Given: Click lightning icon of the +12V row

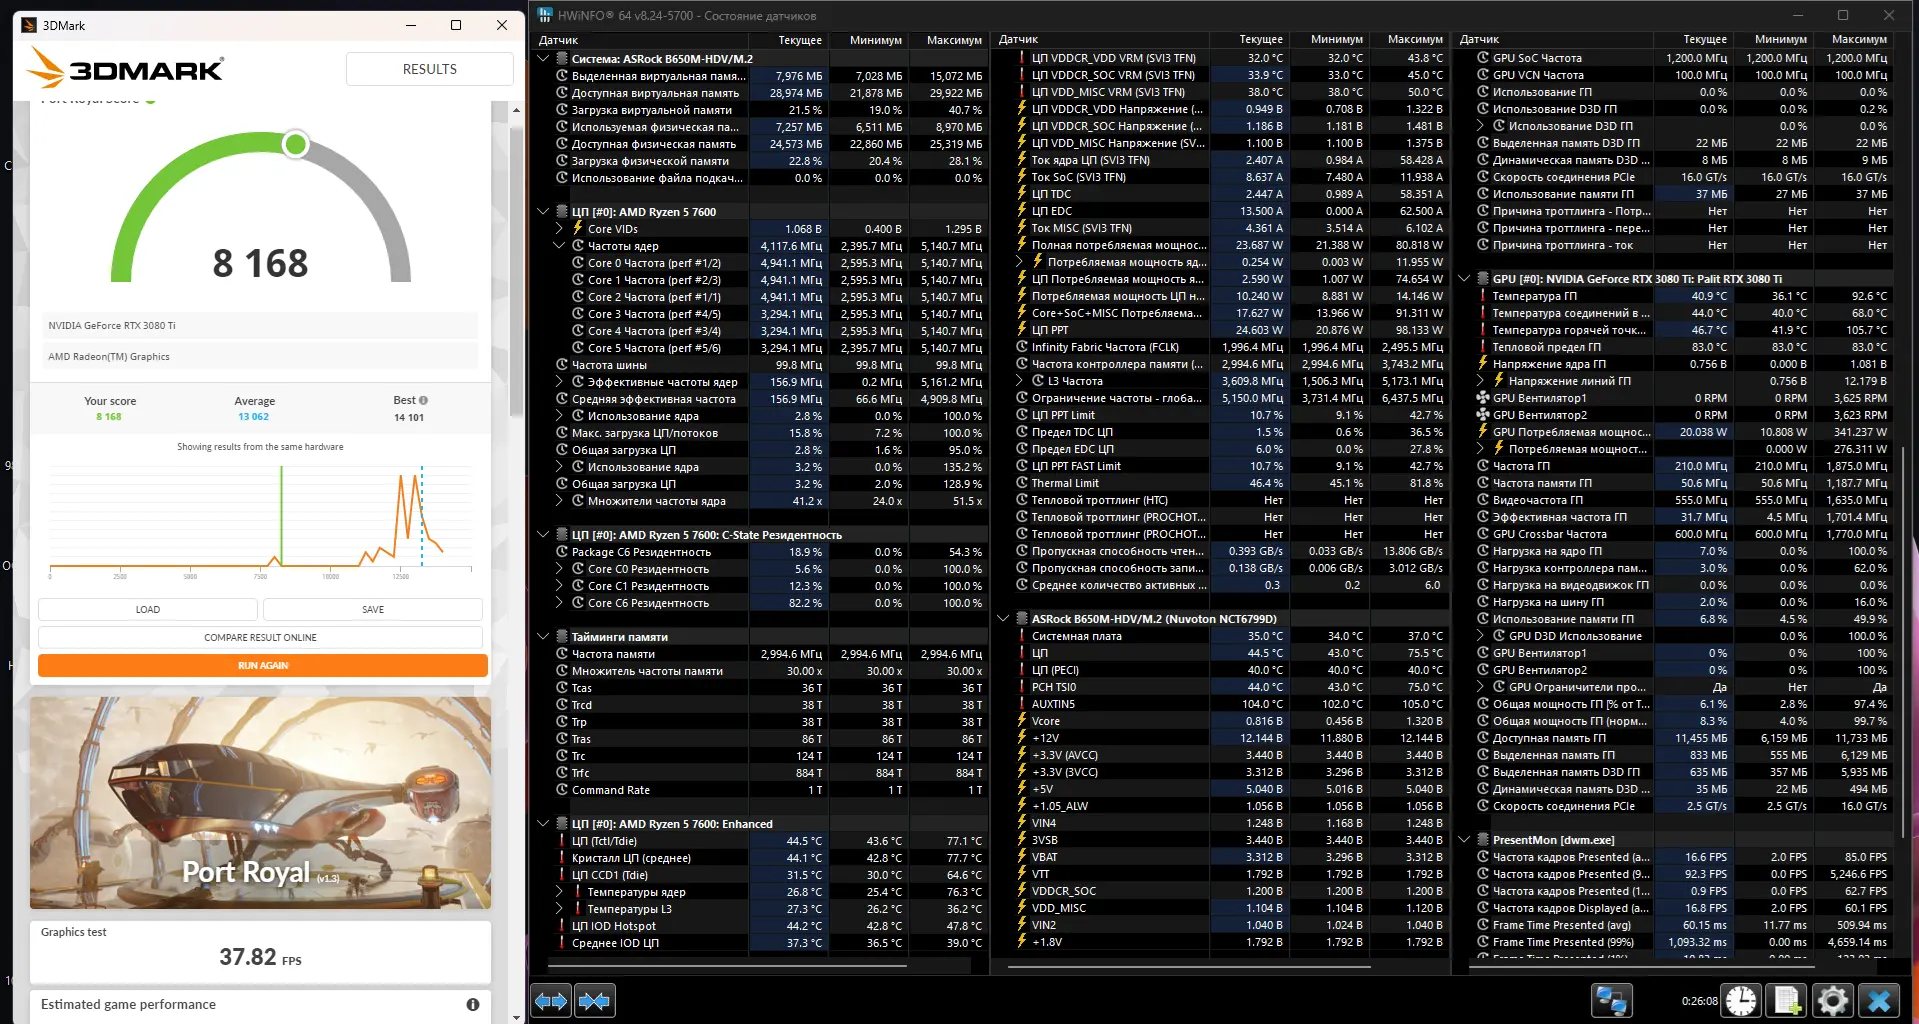Looking at the screenshot, I should tap(1022, 738).
